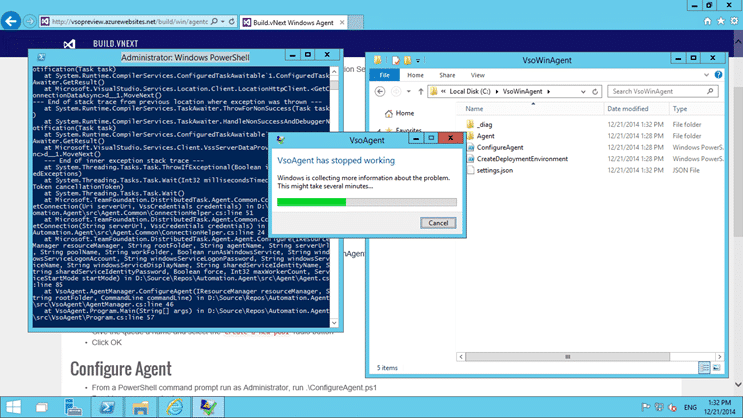Click the VsoAgent progress bar
The width and height of the screenshot is (743, 418).
(x=367, y=202)
